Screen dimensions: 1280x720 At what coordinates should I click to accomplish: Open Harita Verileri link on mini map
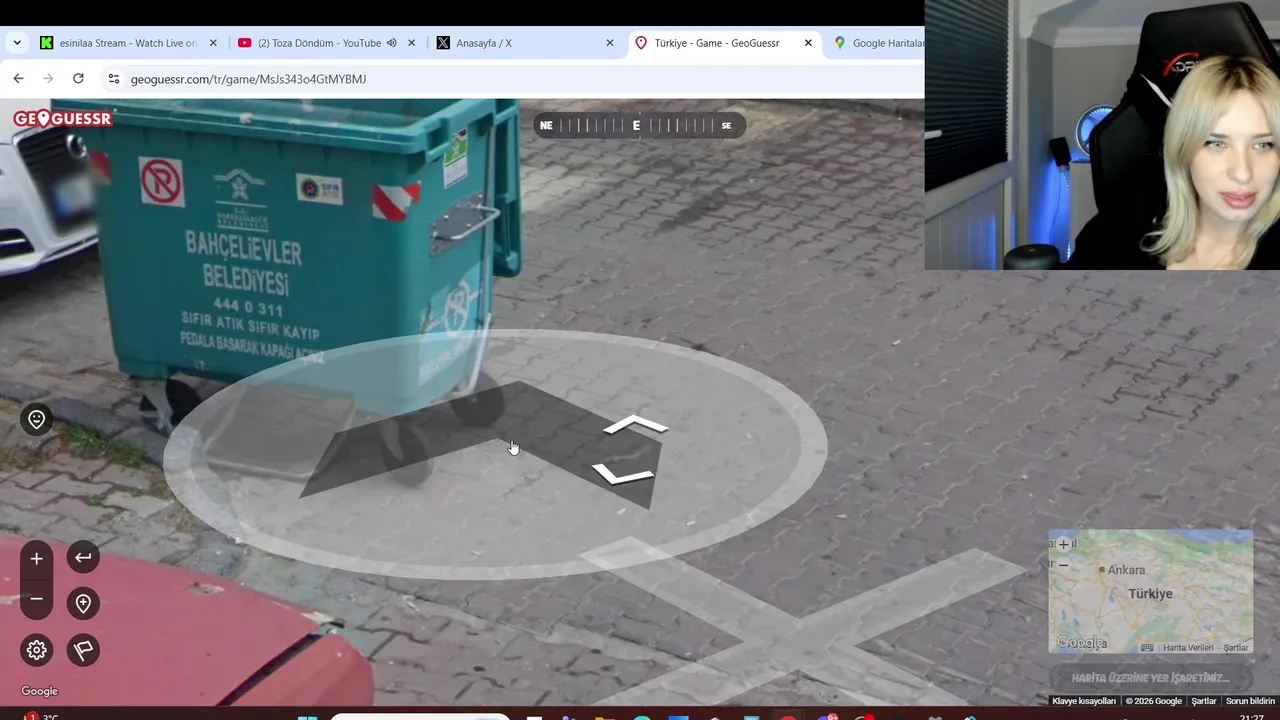click(1188, 648)
